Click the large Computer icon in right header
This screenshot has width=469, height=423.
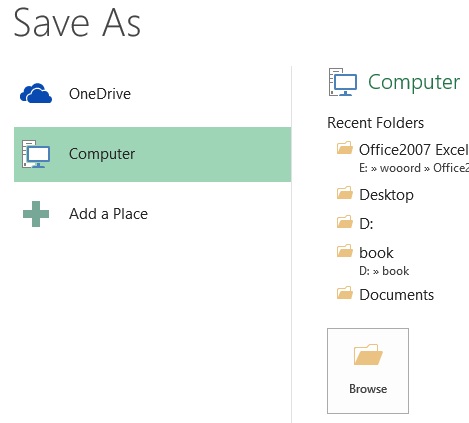[343, 82]
